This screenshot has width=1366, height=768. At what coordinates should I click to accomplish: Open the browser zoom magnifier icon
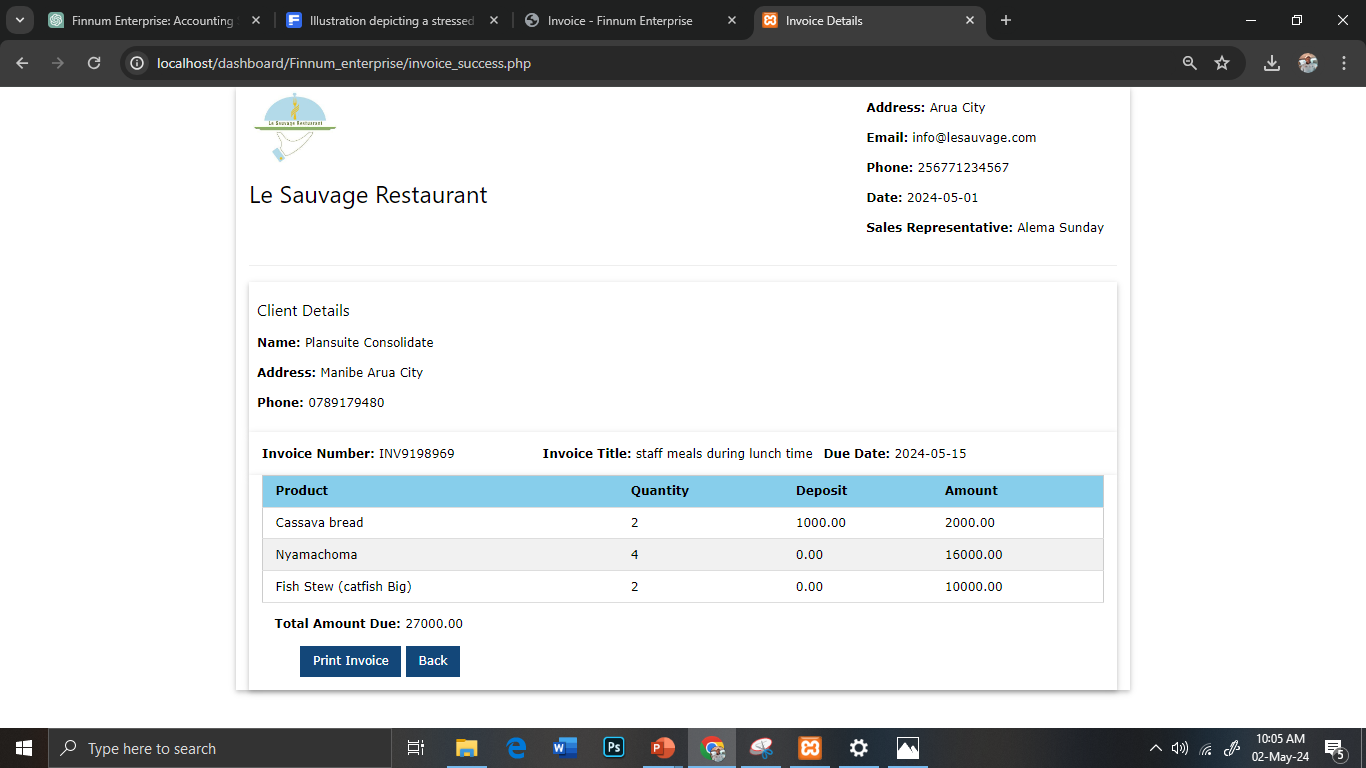pos(1189,63)
